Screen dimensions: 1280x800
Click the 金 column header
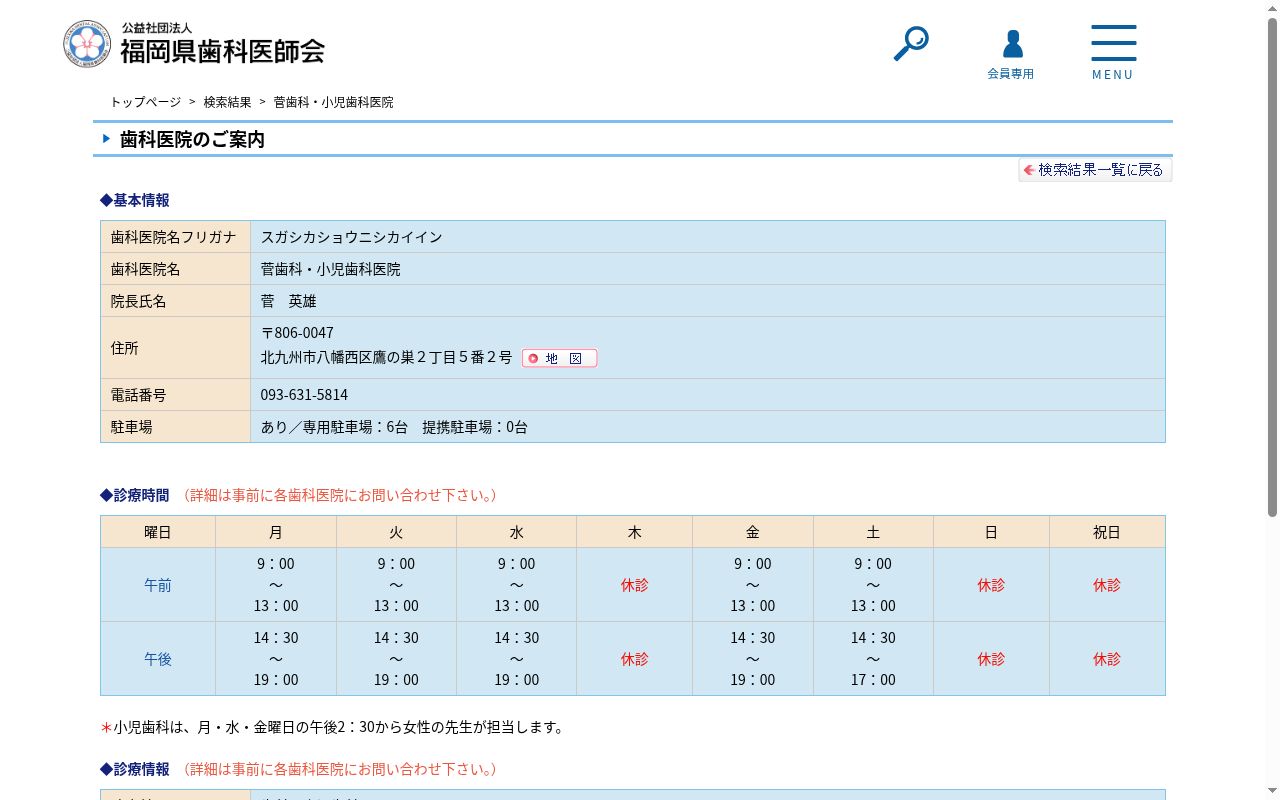click(752, 532)
